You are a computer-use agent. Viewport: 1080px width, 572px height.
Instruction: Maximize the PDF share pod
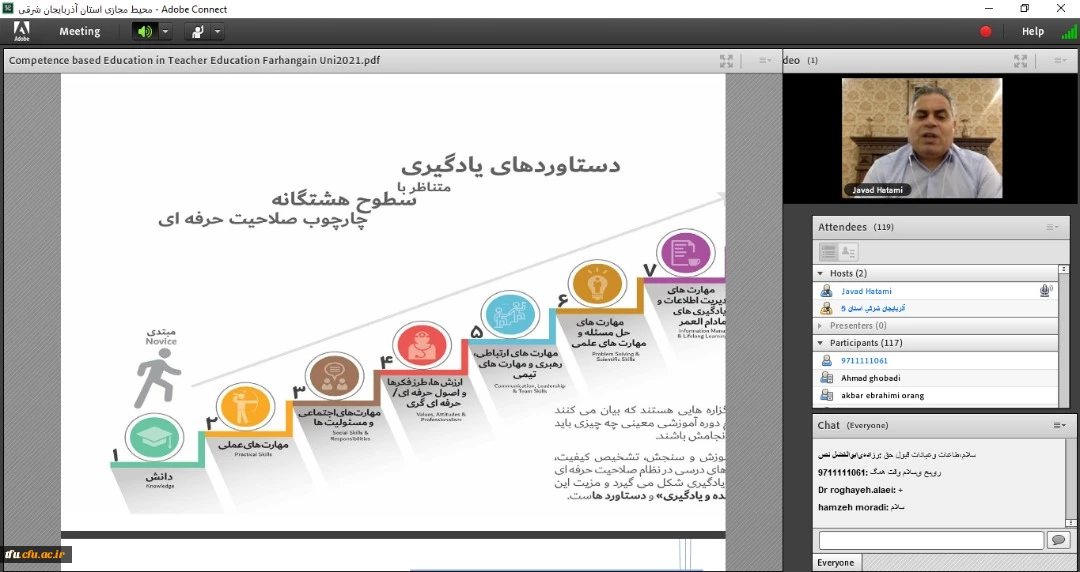pos(726,60)
